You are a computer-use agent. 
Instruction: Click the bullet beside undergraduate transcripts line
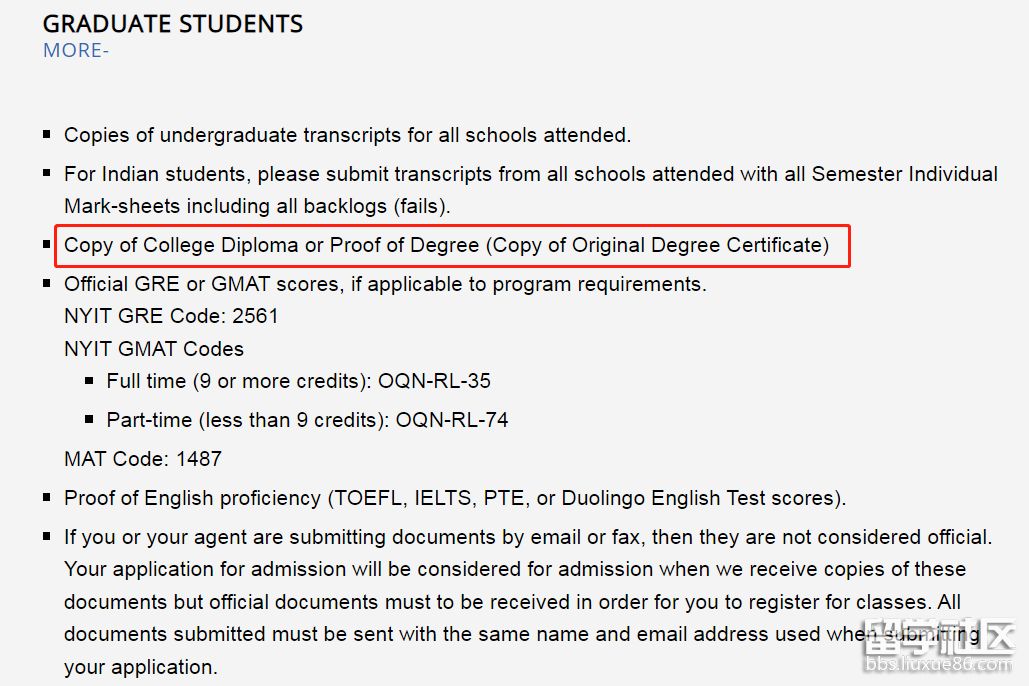(x=47, y=133)
